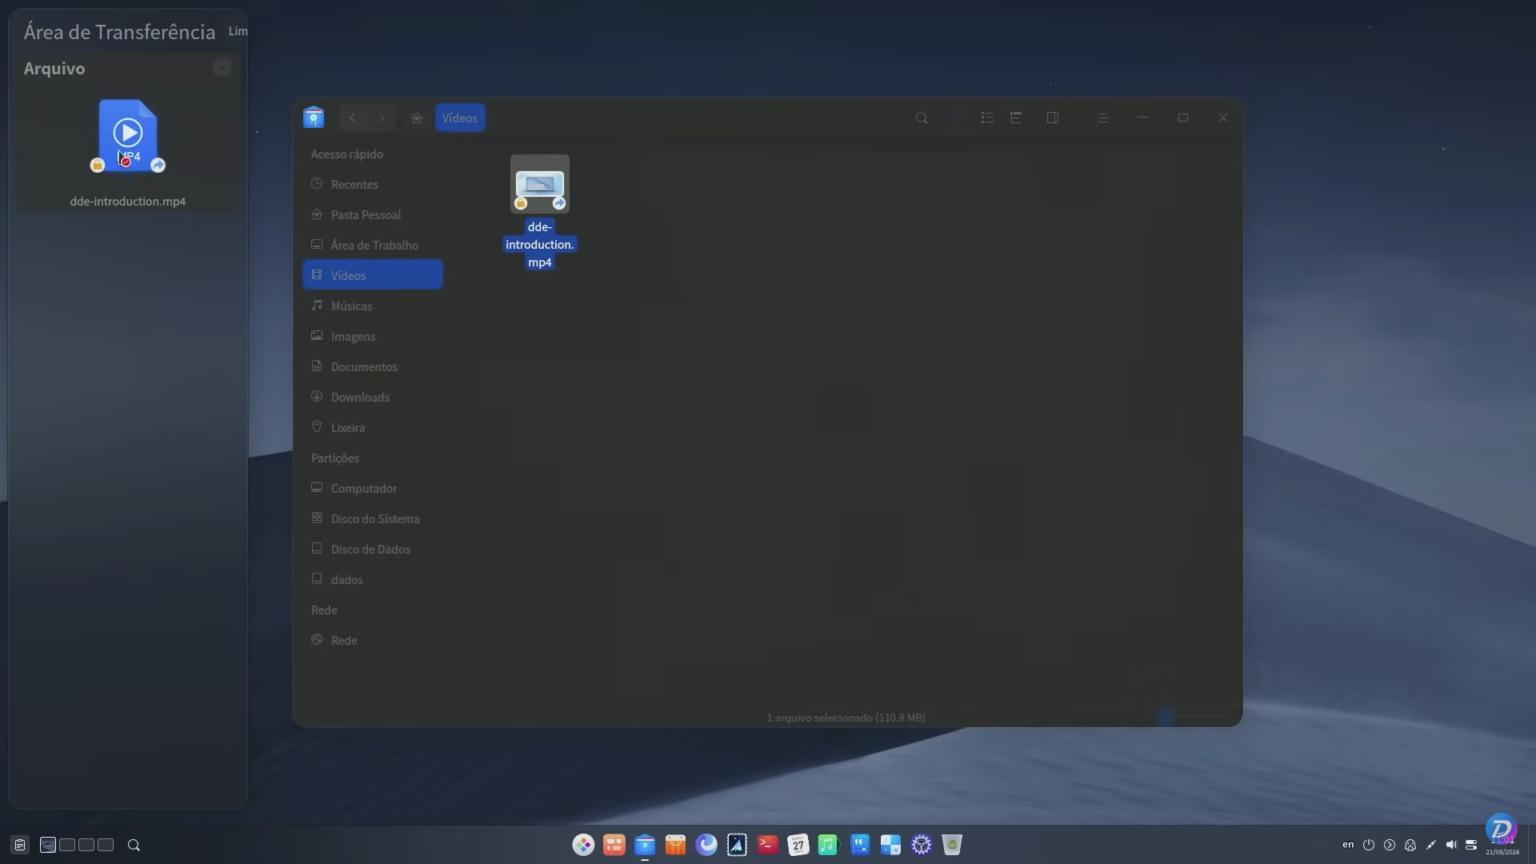Toggle the volume mute in the system tray
The width and height of the screenshot is (1536, 864).
1452,845
